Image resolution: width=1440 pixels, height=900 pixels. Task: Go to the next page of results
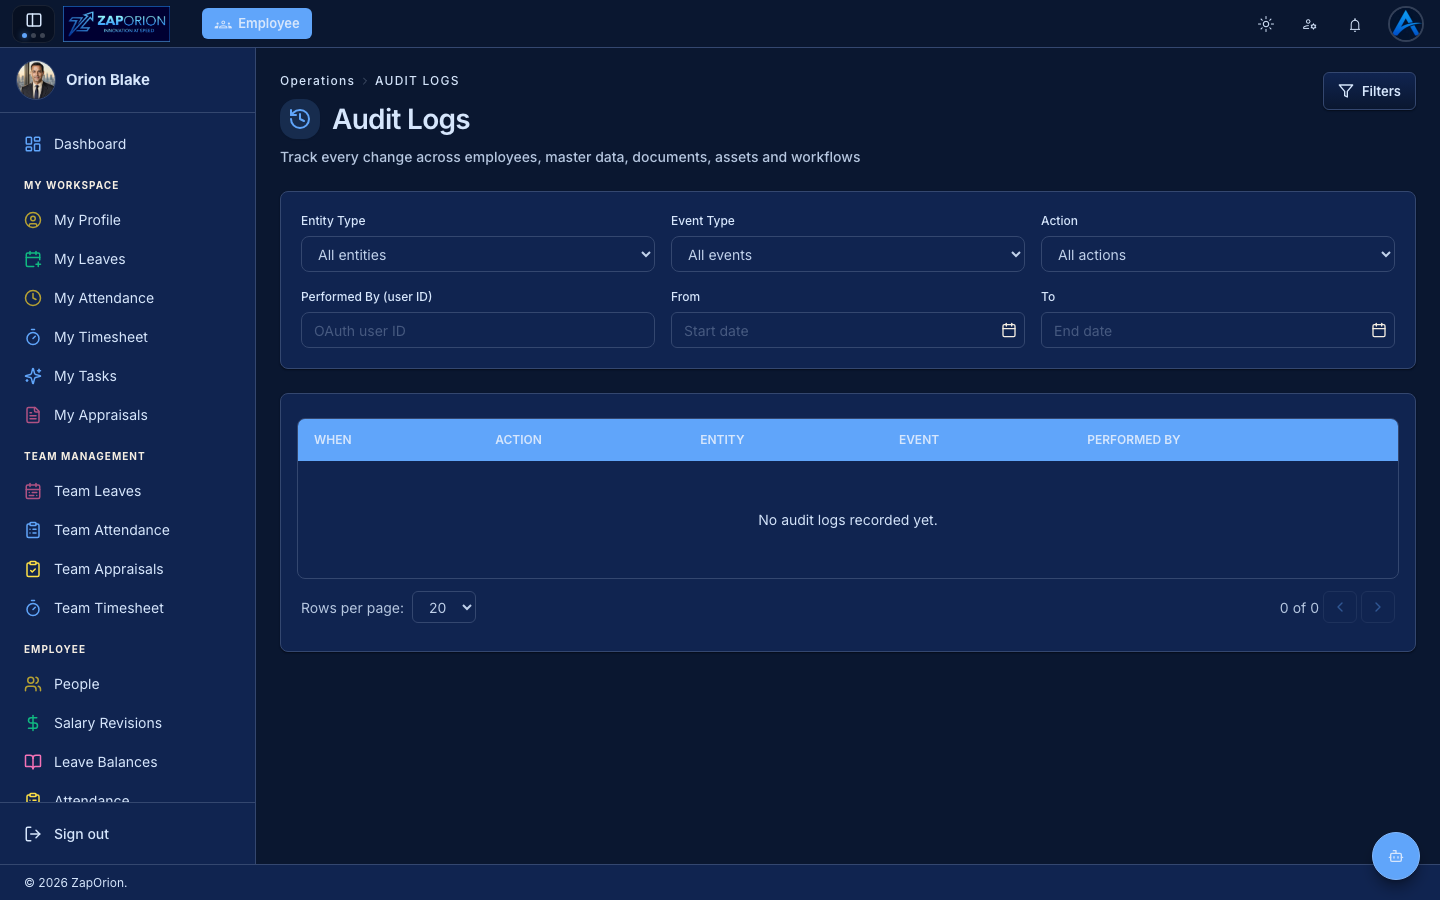click(x=1378, y=607)
